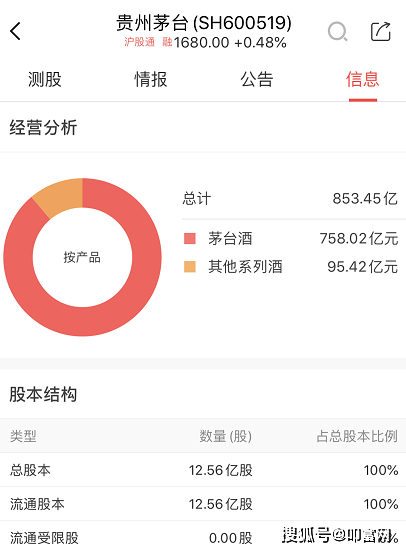This screenshot has width=406, height=552.
Task: Tap the stock title 贵州茅台 (SH600519)
Action: click(204, 23)
